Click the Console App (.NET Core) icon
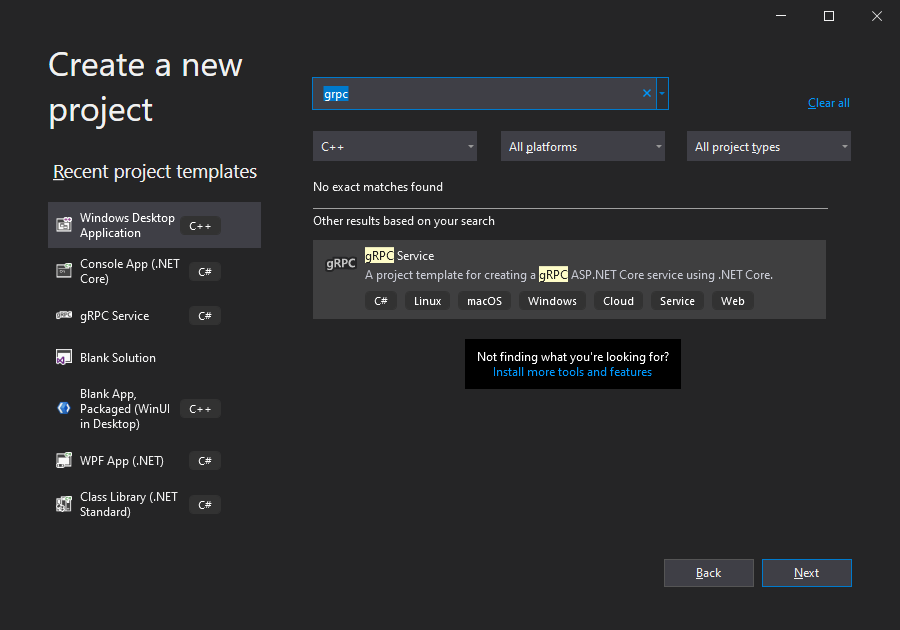This screenshot has height=630, width=900. point(64,270)
